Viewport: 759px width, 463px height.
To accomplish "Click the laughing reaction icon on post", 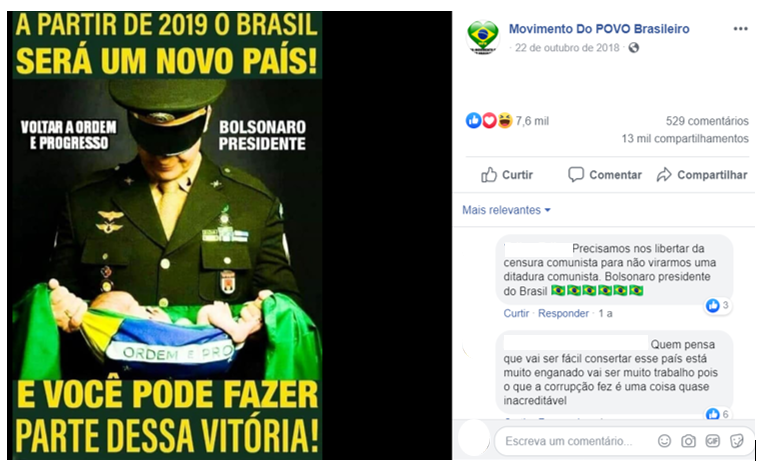I will point(505,120).
